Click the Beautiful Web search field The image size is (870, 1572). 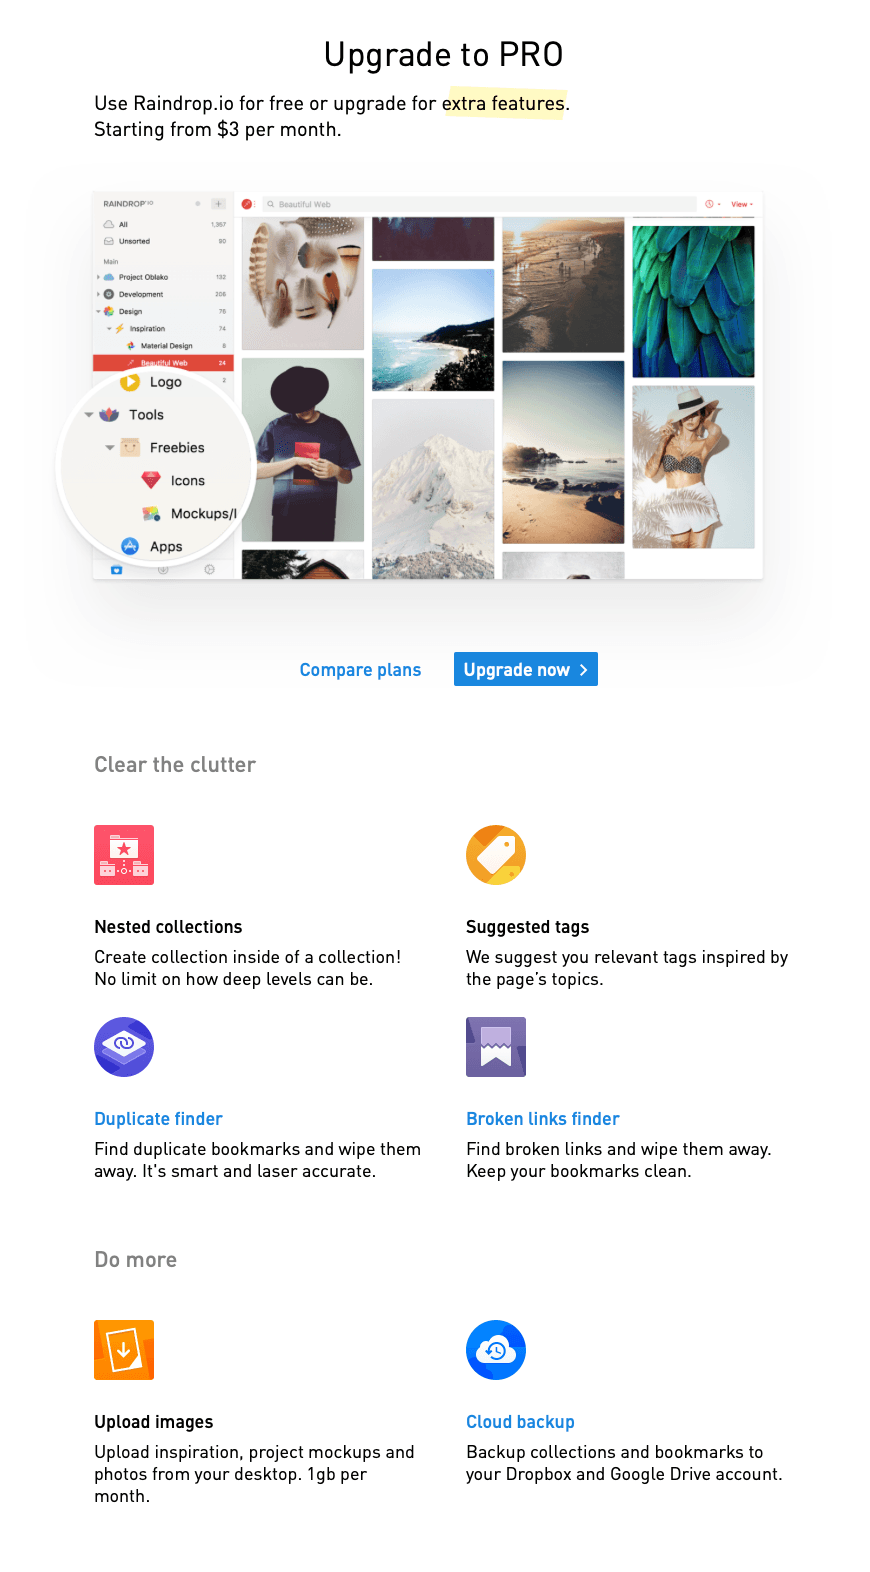click(x=480, y=204)
